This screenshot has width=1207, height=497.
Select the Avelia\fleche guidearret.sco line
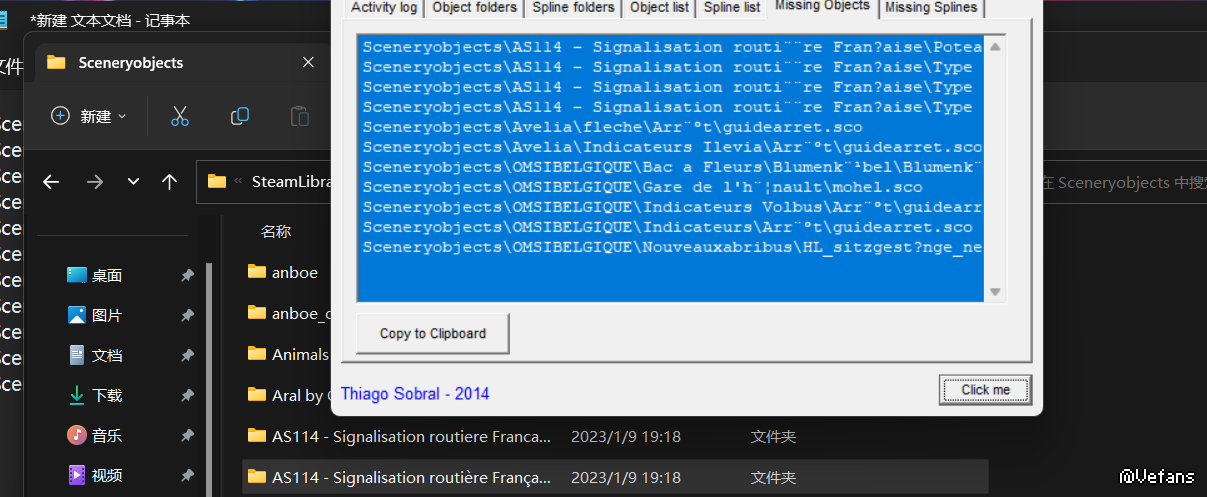[612, 127]
